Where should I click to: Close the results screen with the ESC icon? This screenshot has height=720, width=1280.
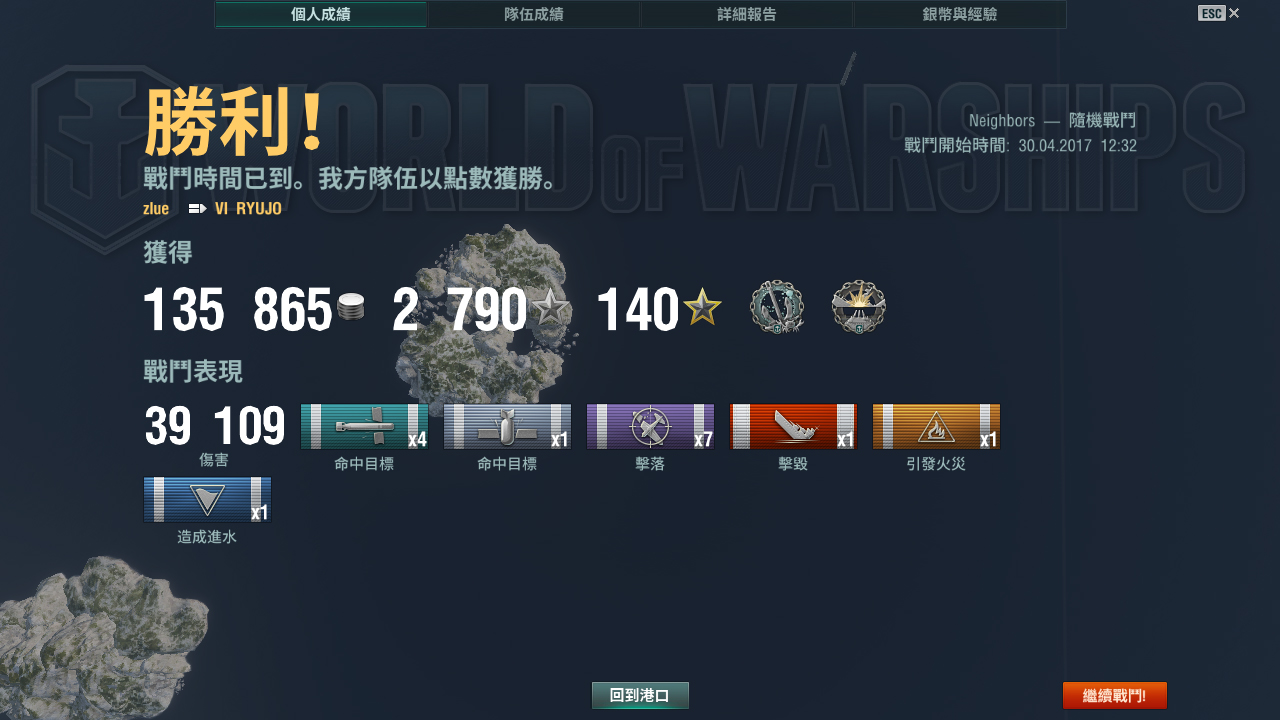[1218, 13]
